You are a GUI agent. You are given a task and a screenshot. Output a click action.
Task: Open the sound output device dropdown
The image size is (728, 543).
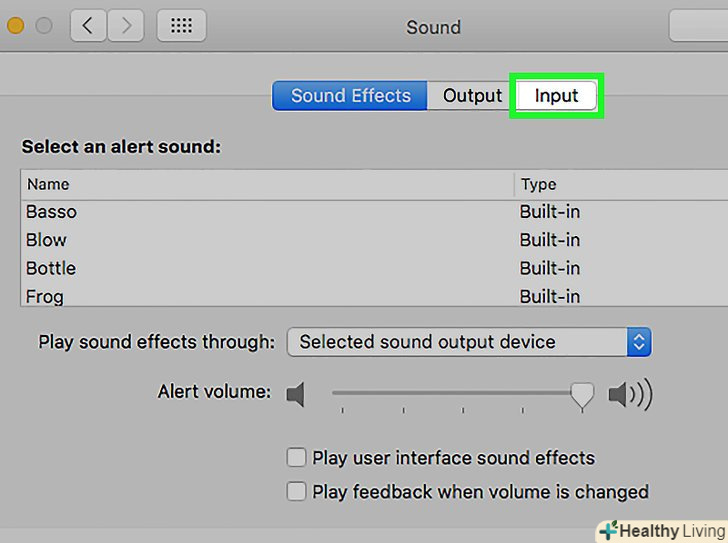coord(469,342)
